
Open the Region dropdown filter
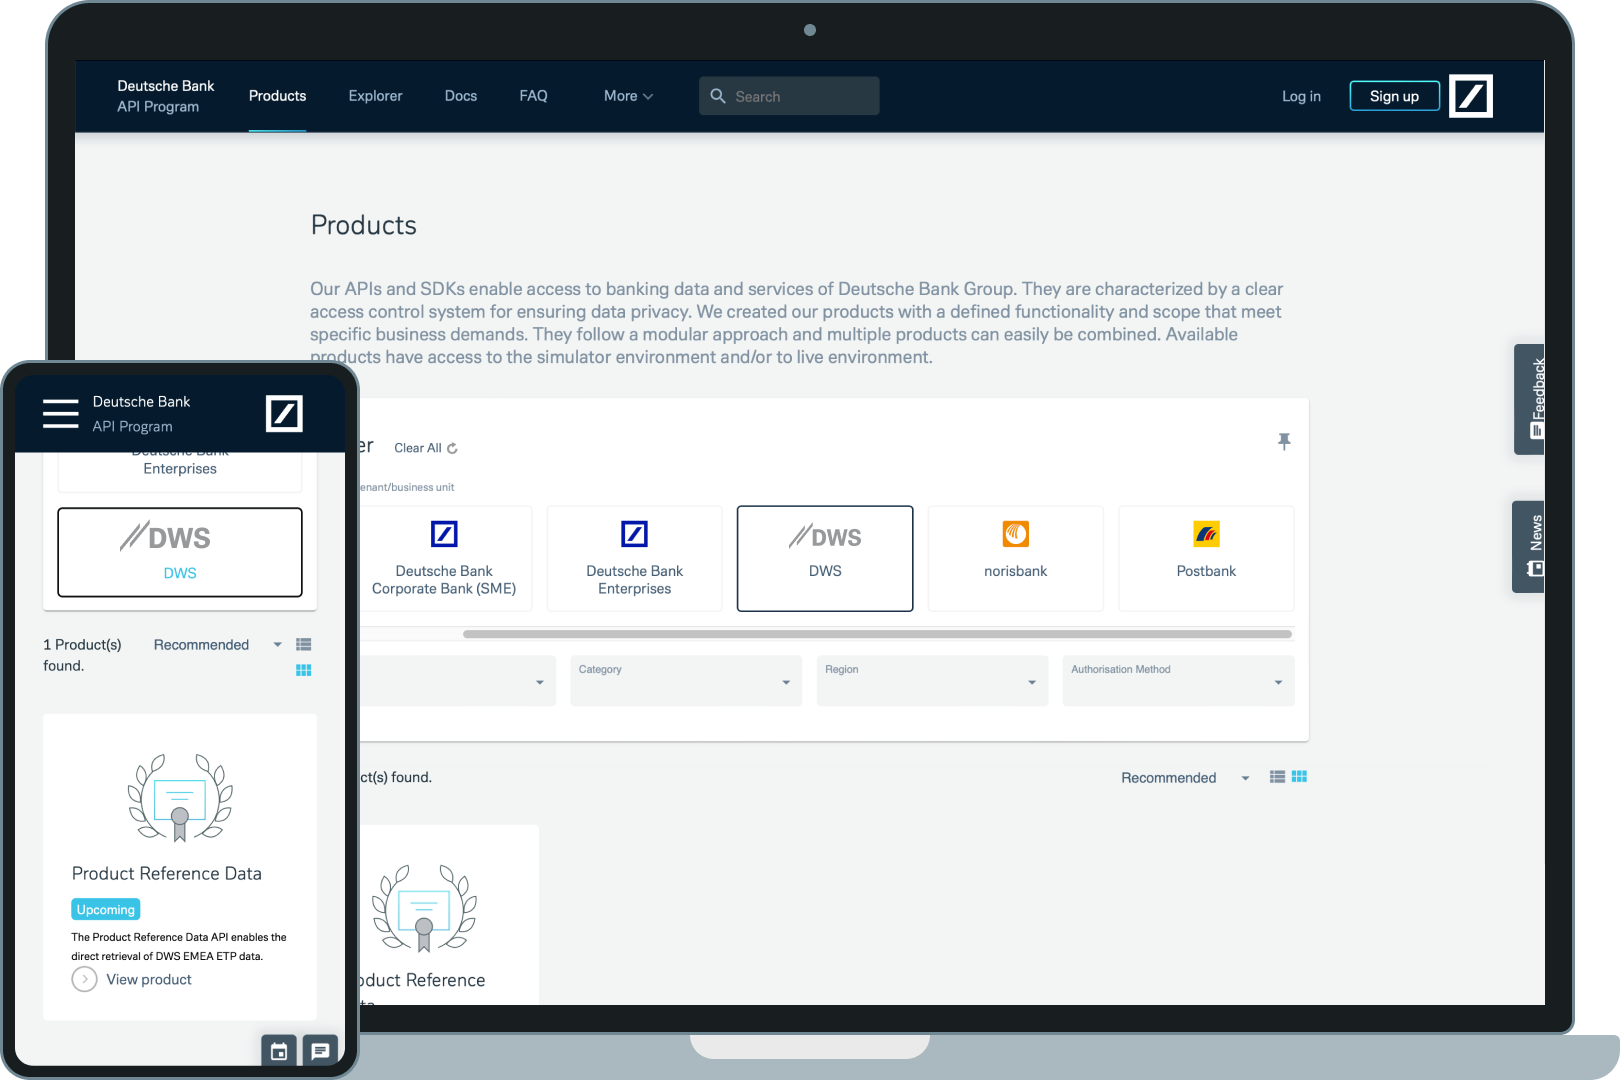tap(932, 680)
